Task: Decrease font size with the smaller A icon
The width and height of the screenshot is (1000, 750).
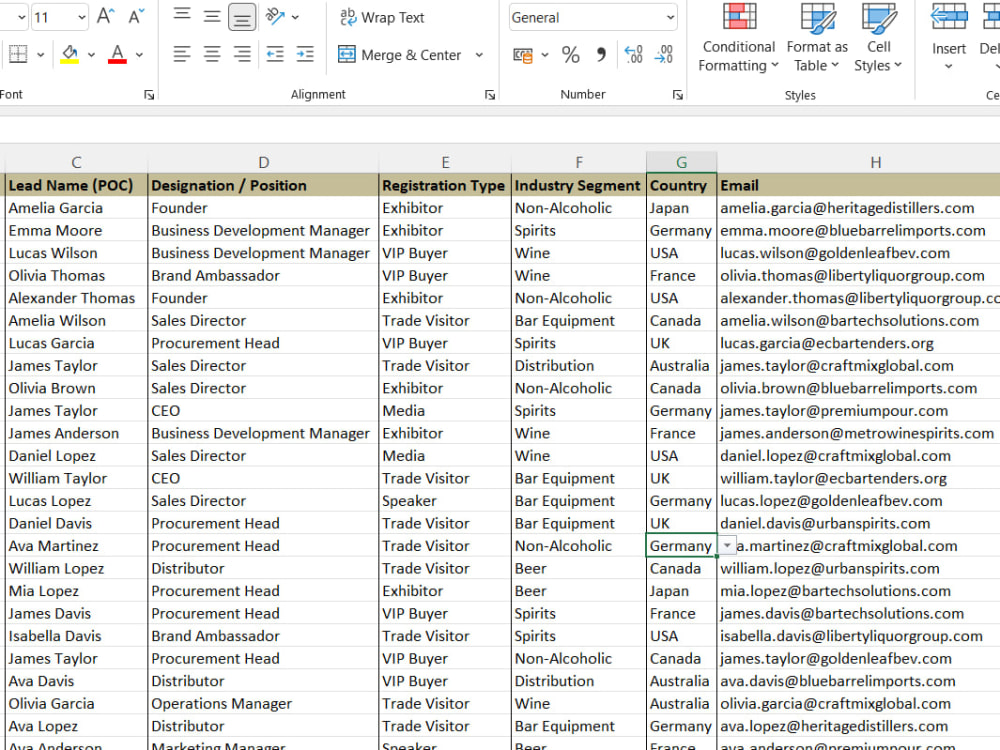Action: pyautogui.click(x=136, y=16)
